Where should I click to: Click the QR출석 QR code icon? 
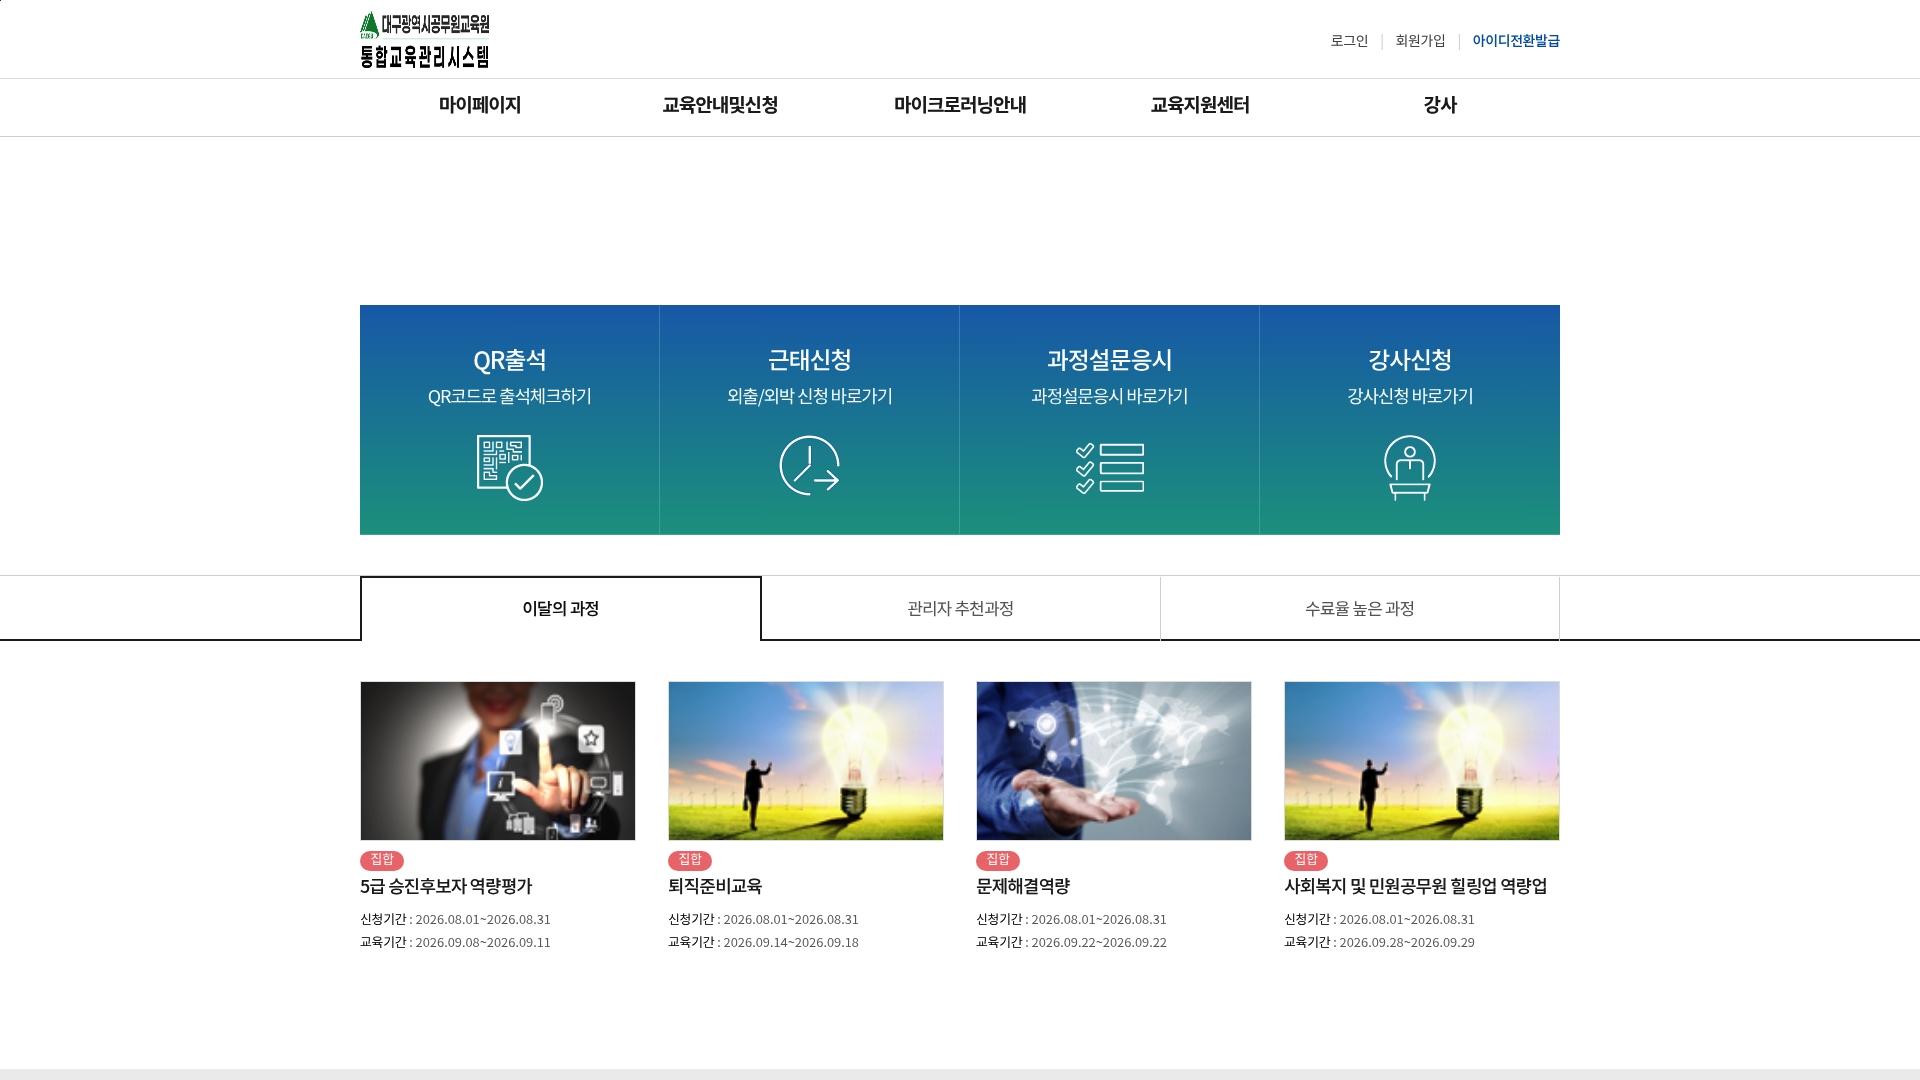[x=510, y=467]
